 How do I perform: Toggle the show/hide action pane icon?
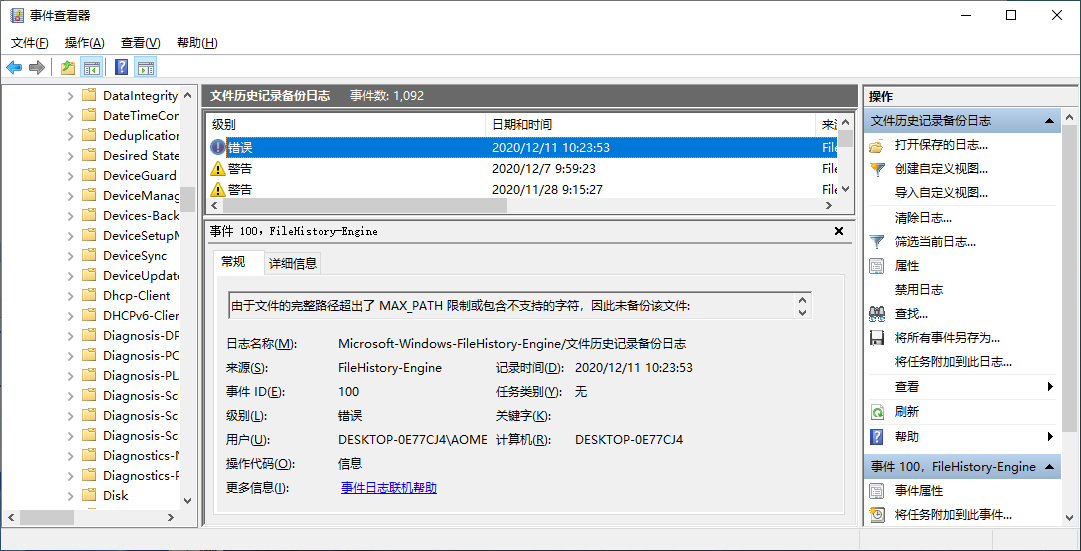click(145, 67)
